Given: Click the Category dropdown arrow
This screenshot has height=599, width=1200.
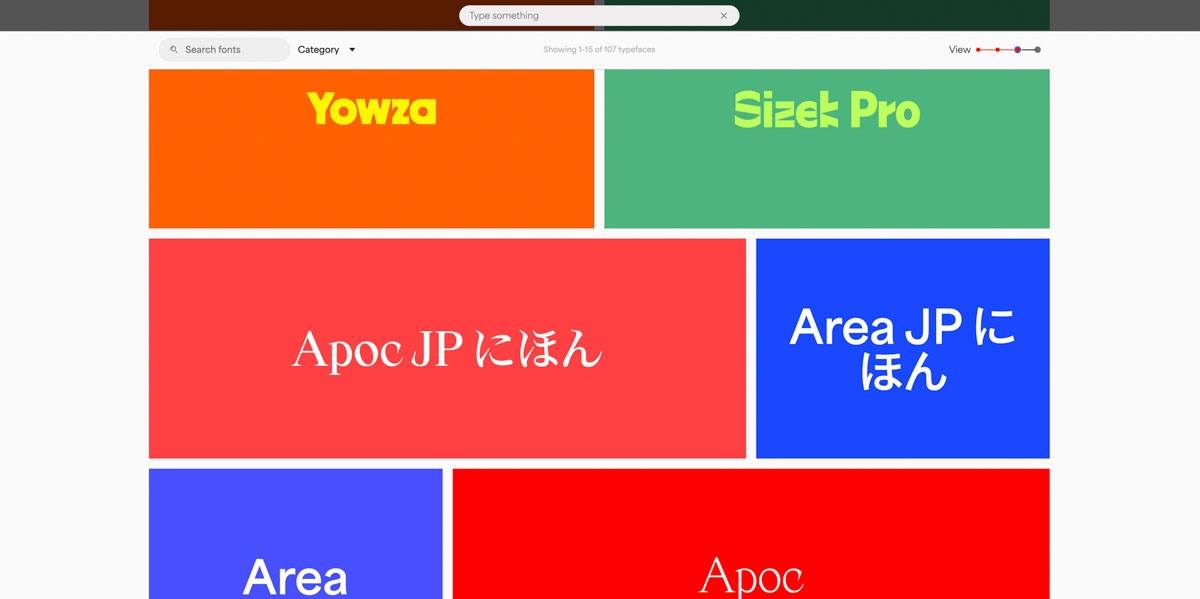Looking at the screenshot, I should pyautogui.click(x=352, y=50).
